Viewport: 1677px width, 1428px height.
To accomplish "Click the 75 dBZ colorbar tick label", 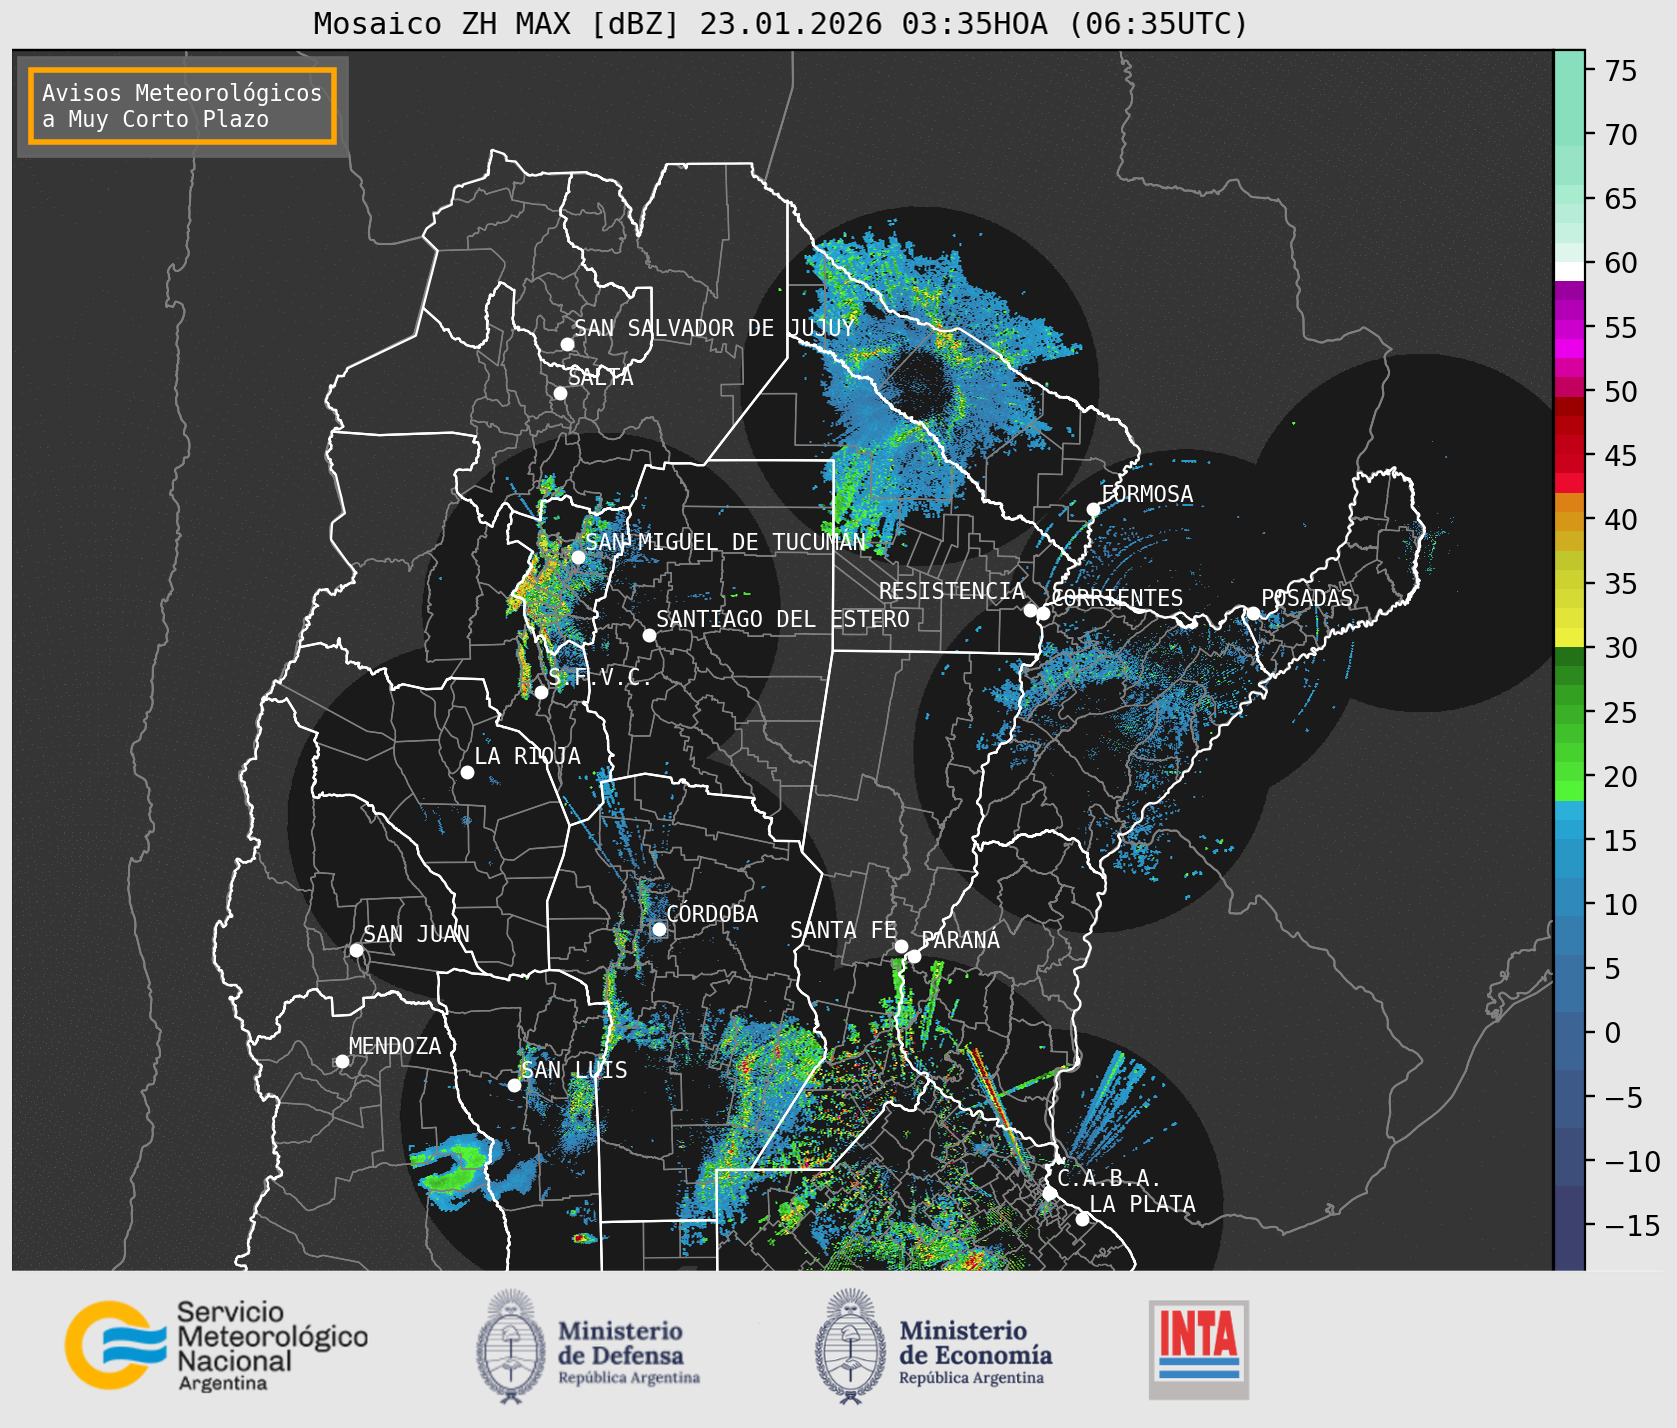I will [1621, 71].
